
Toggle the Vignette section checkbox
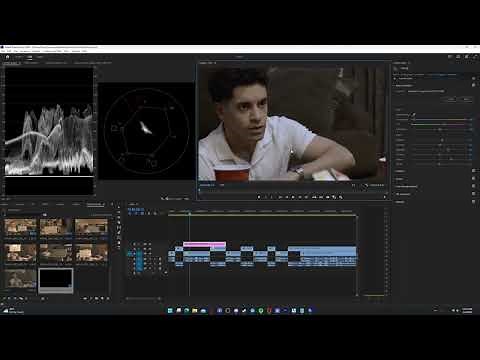[x=474, y=202]
